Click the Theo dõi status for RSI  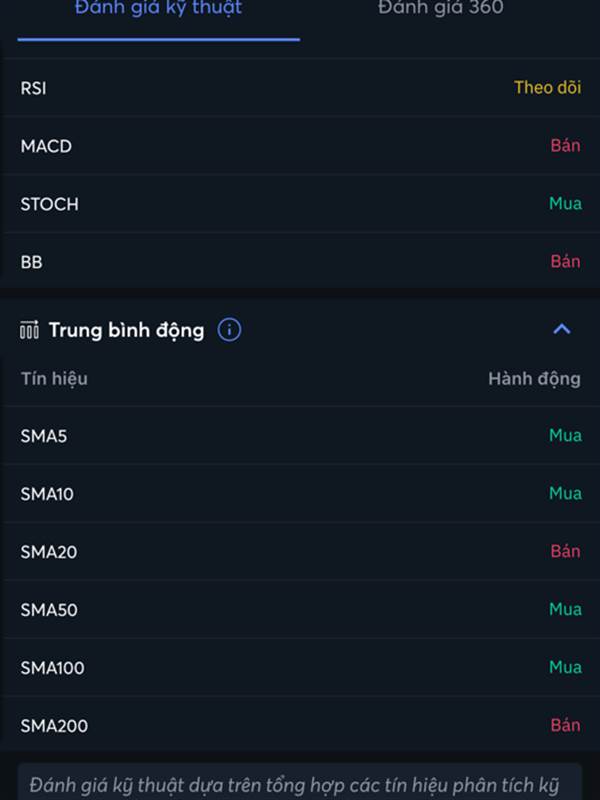point(547,88)
